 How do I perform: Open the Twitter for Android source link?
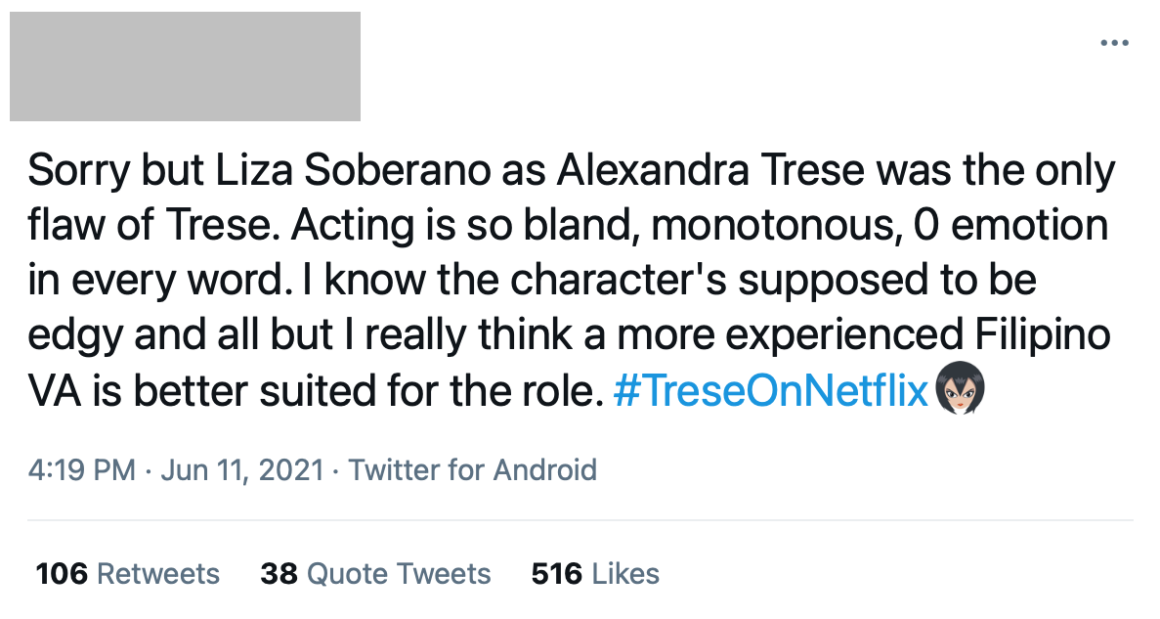pos(472,470)
